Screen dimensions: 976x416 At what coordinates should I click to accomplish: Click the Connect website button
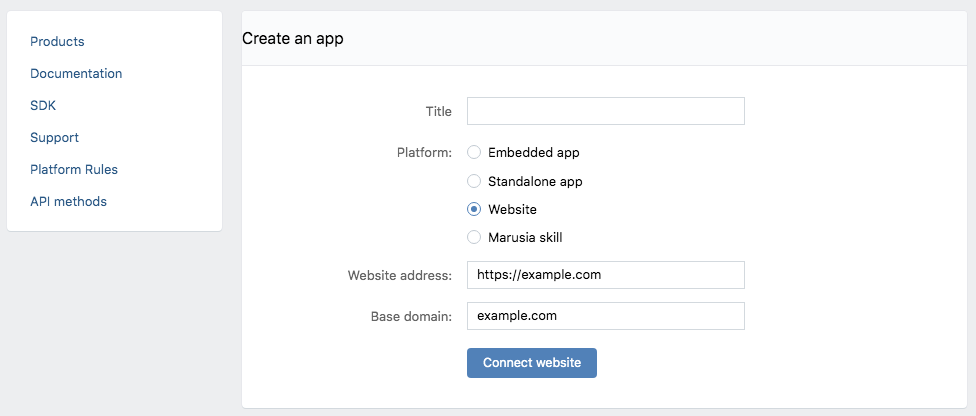coord(532,362)
